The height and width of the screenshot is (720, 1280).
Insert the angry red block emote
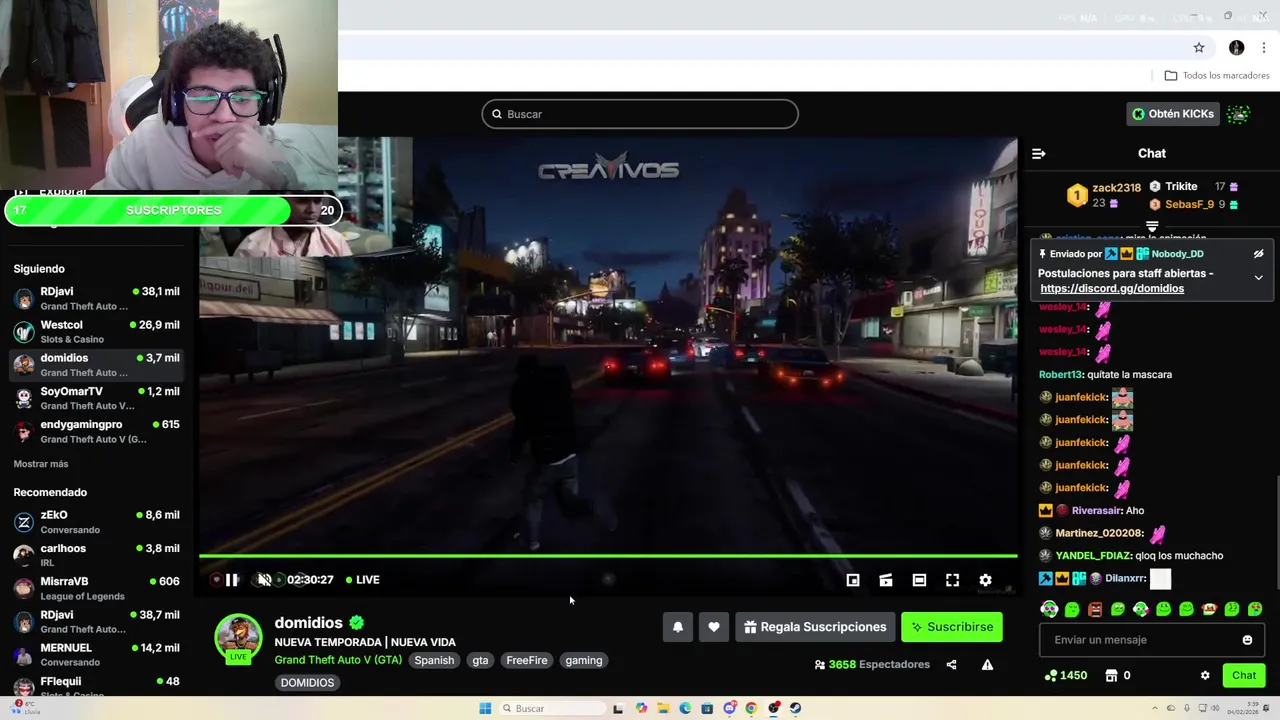1095,609
